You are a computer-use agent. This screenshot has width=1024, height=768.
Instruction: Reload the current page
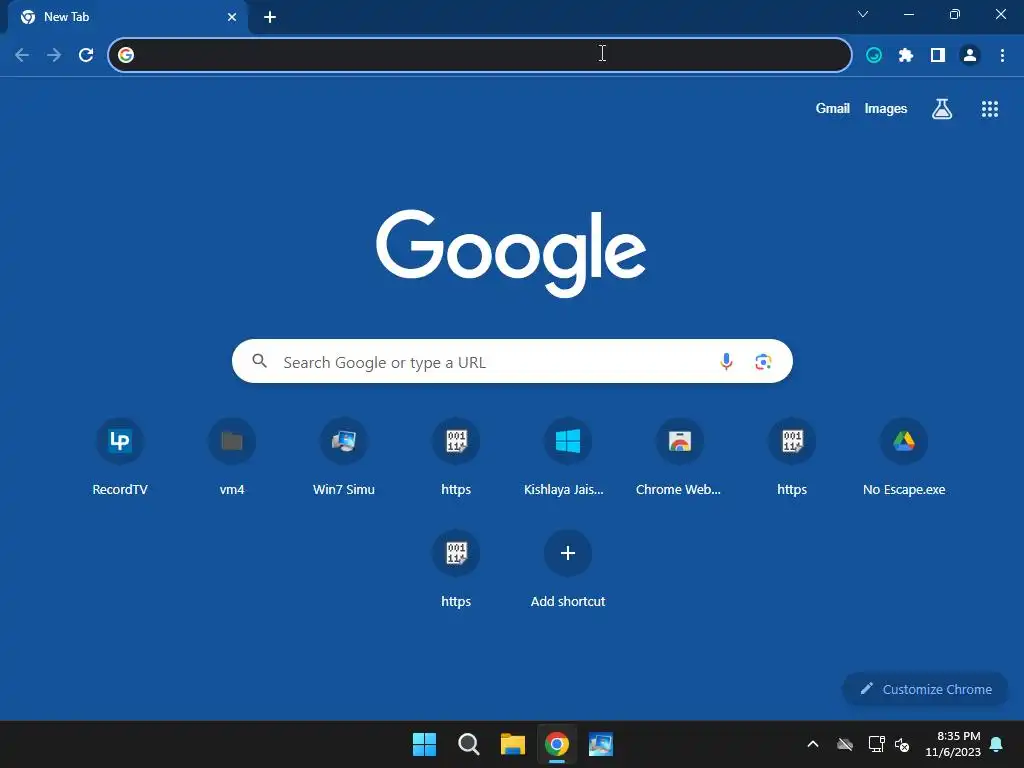pos(86,55)
